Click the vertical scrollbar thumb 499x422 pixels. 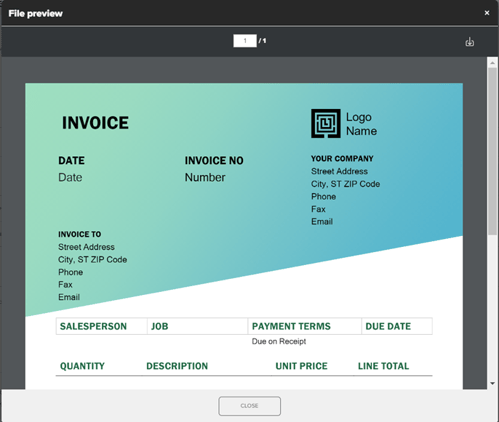[x=492, y=151]
